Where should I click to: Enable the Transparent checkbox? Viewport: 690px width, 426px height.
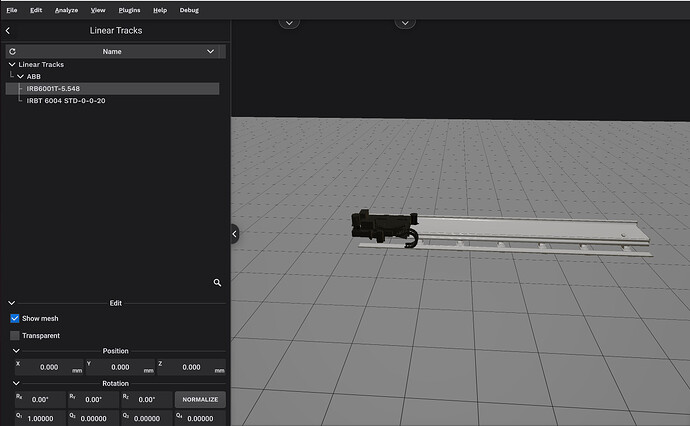coord(15,336)
